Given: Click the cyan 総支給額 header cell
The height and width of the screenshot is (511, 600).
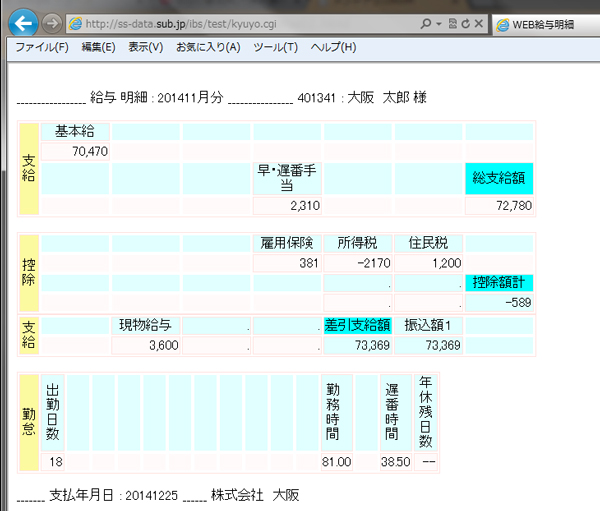Looking at the screenshot, I should coord(499,178).
